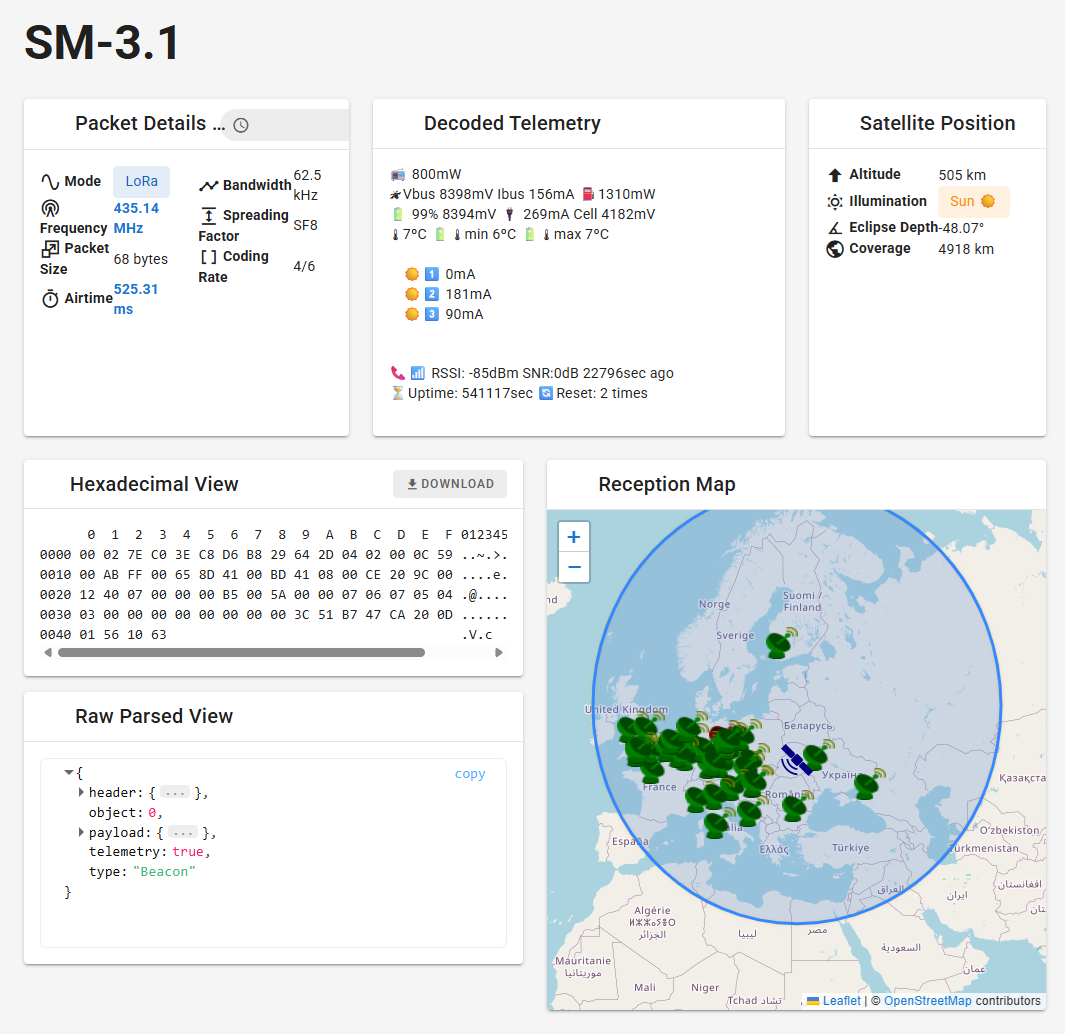Viewport: 1065px width, 1034px height.
Task: Toggle the Sun illumination badge
Action: (973, 201)
